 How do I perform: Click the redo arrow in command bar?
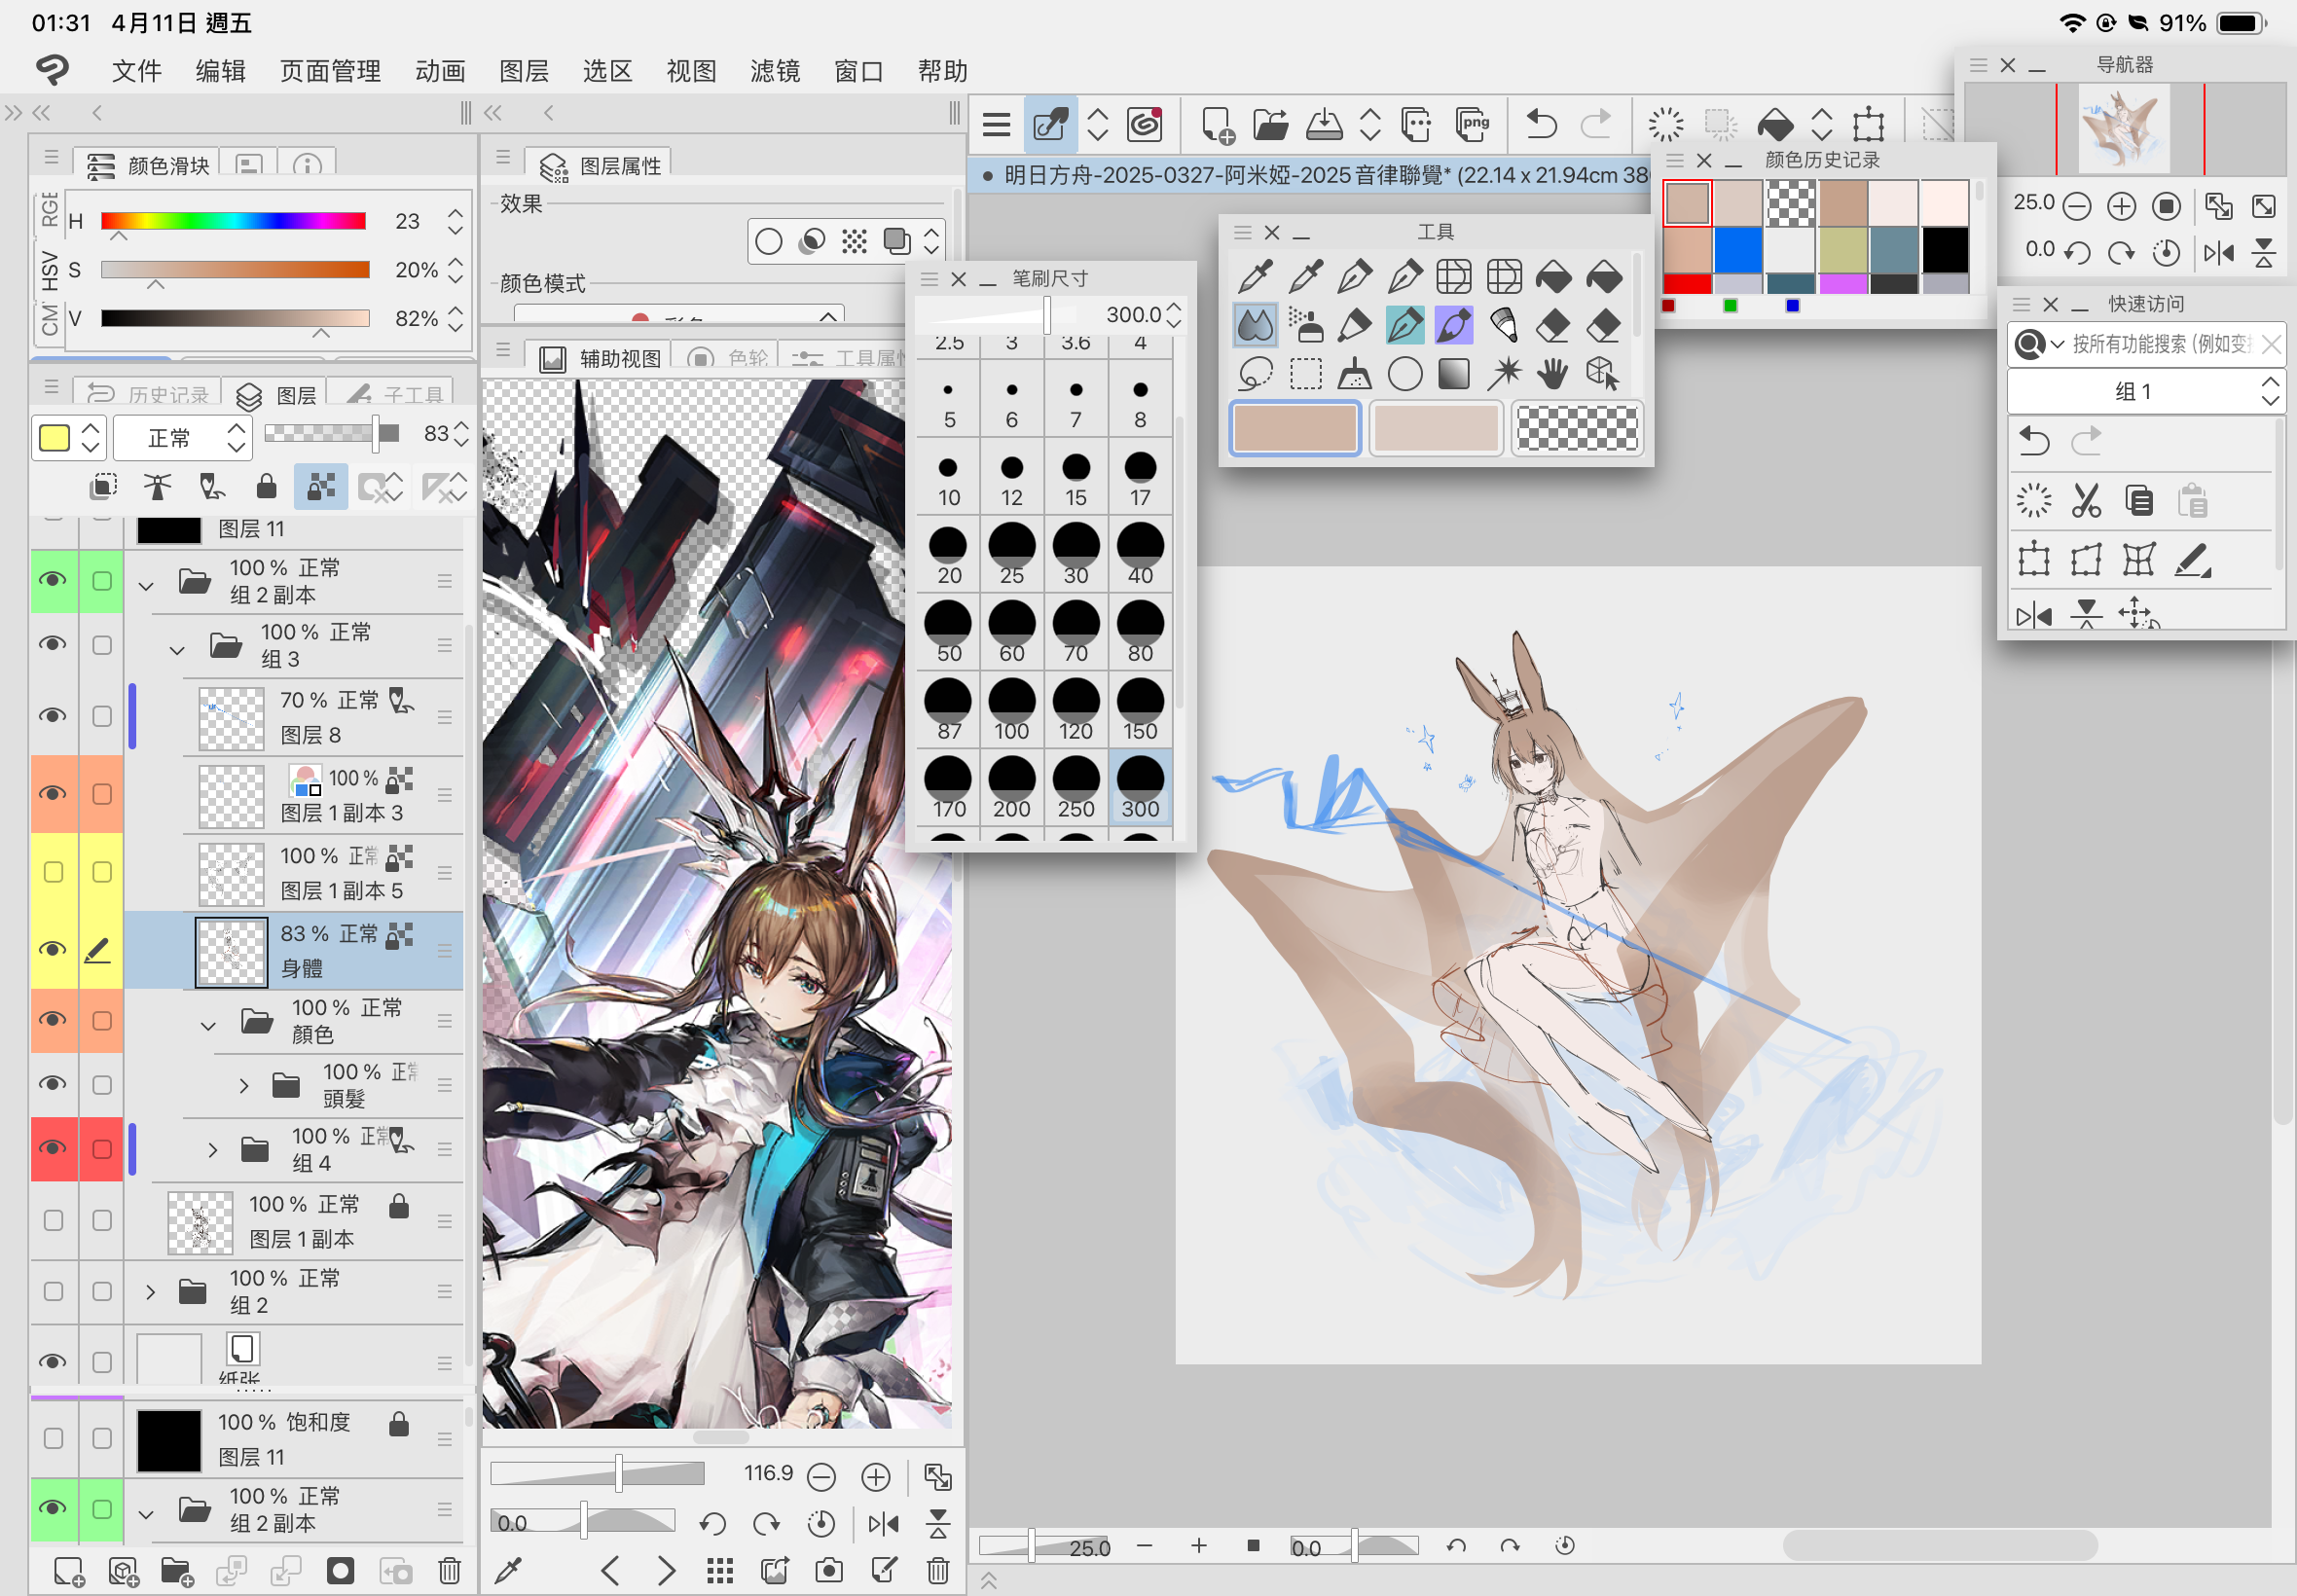1595,124
